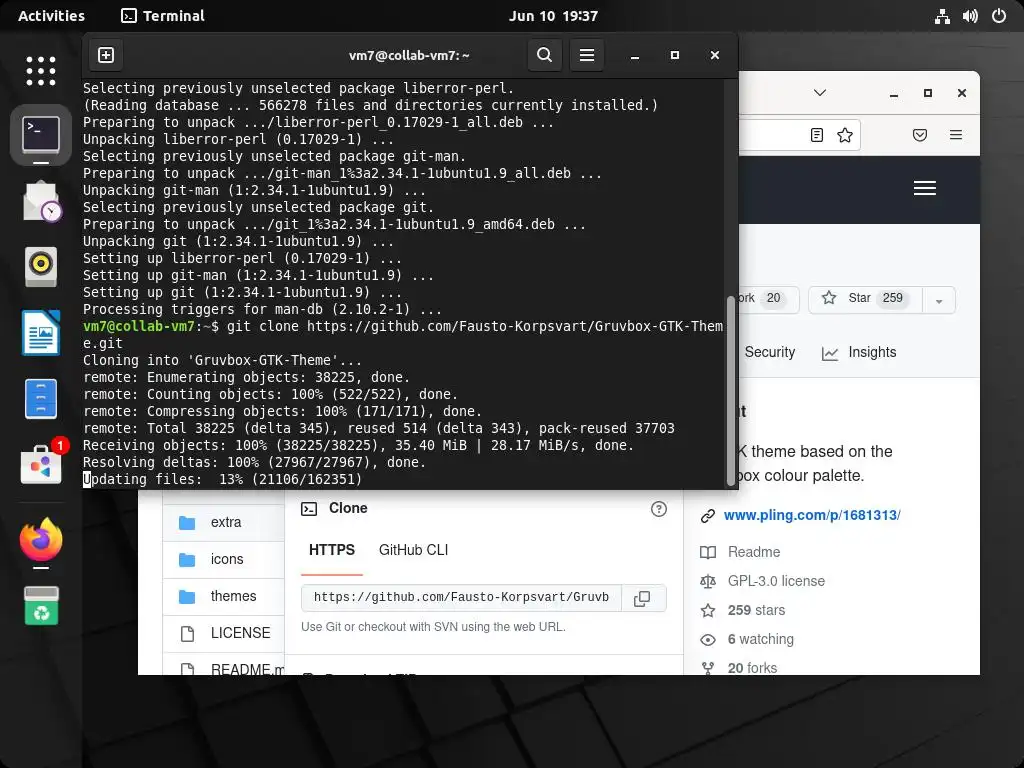Expand Firefox list all tabs chevron
The width and height of the screenshot is (1024, 768).
(820, 93)
